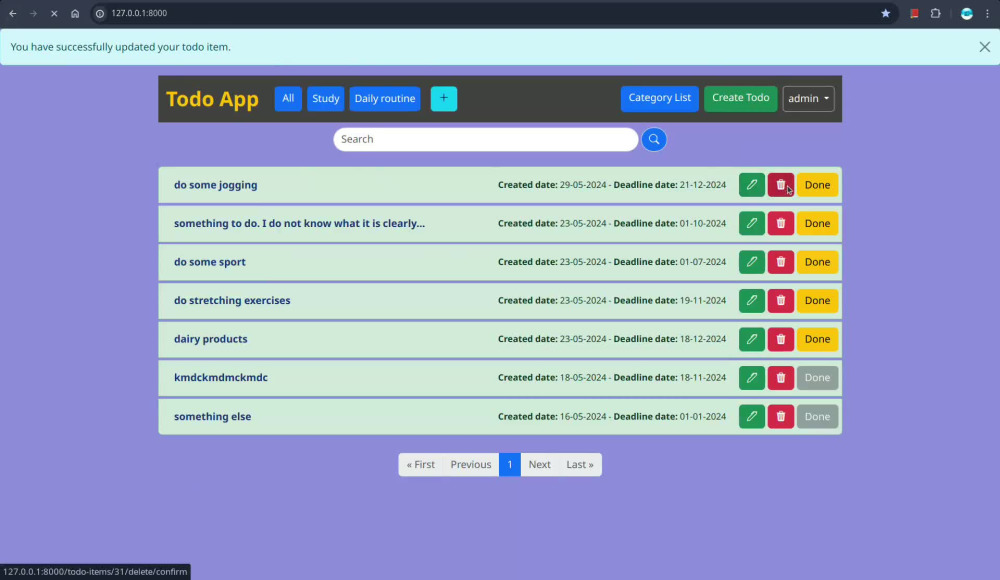Click the magnifier search button

pos(654,139)
